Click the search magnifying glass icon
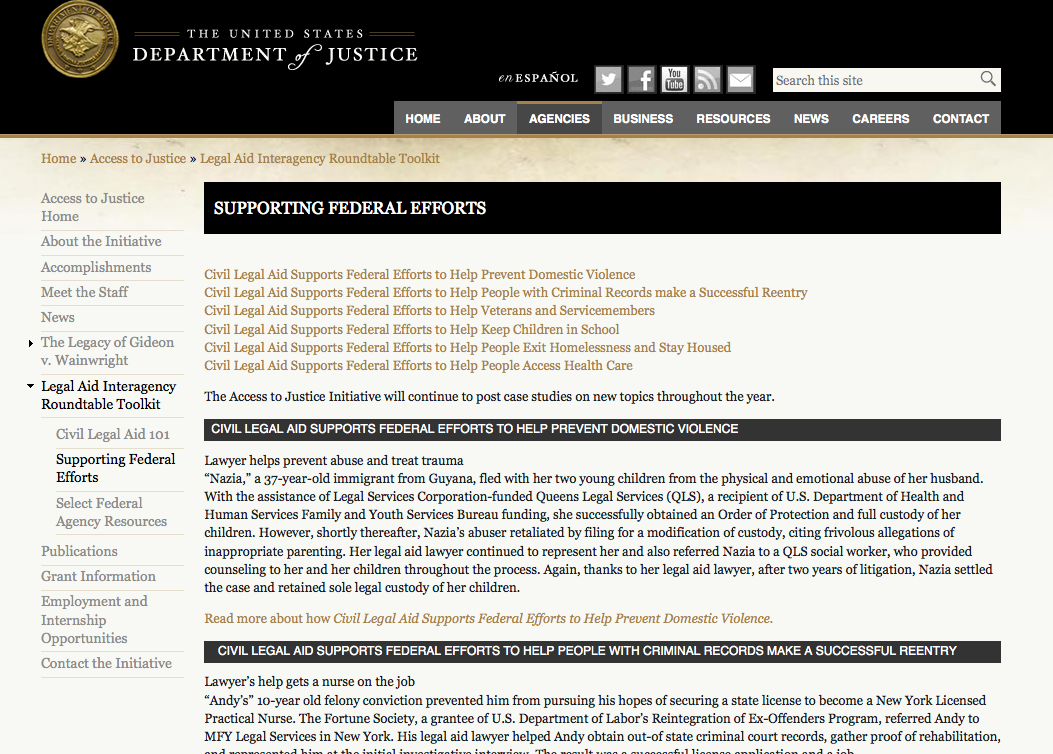The width and height of the screenshot is (1053, 754). [x=988, y=80]
